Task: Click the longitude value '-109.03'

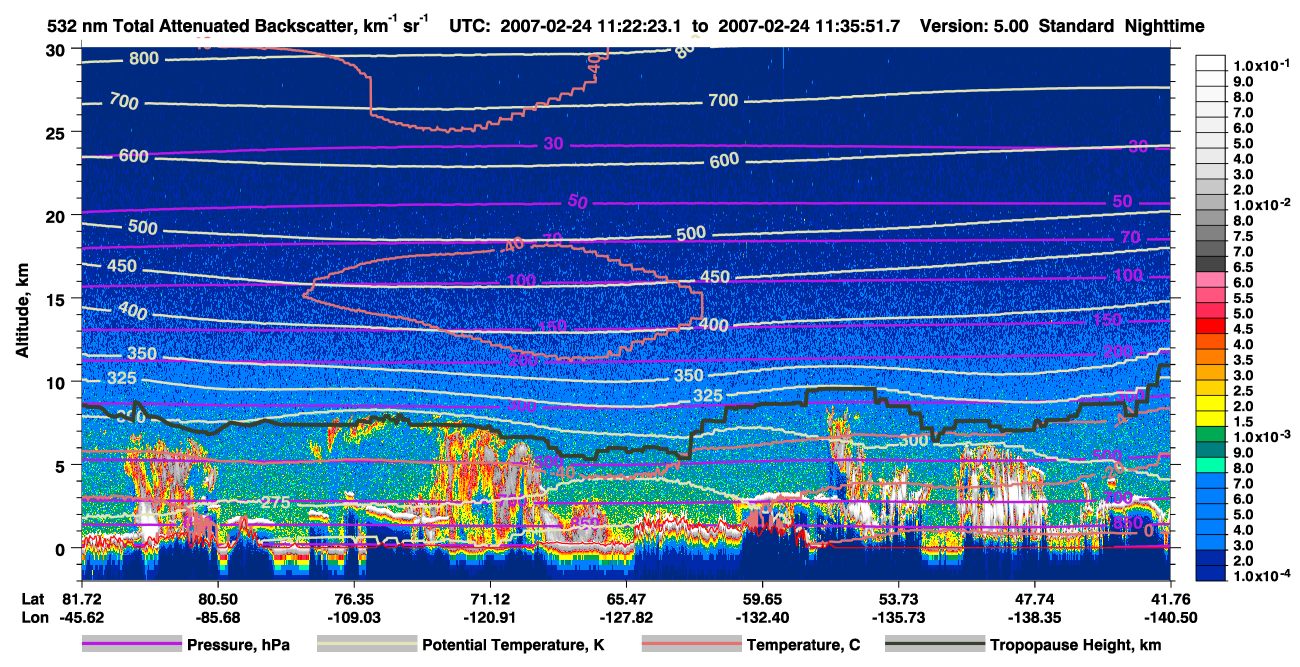Action: (x=354, y=616)
